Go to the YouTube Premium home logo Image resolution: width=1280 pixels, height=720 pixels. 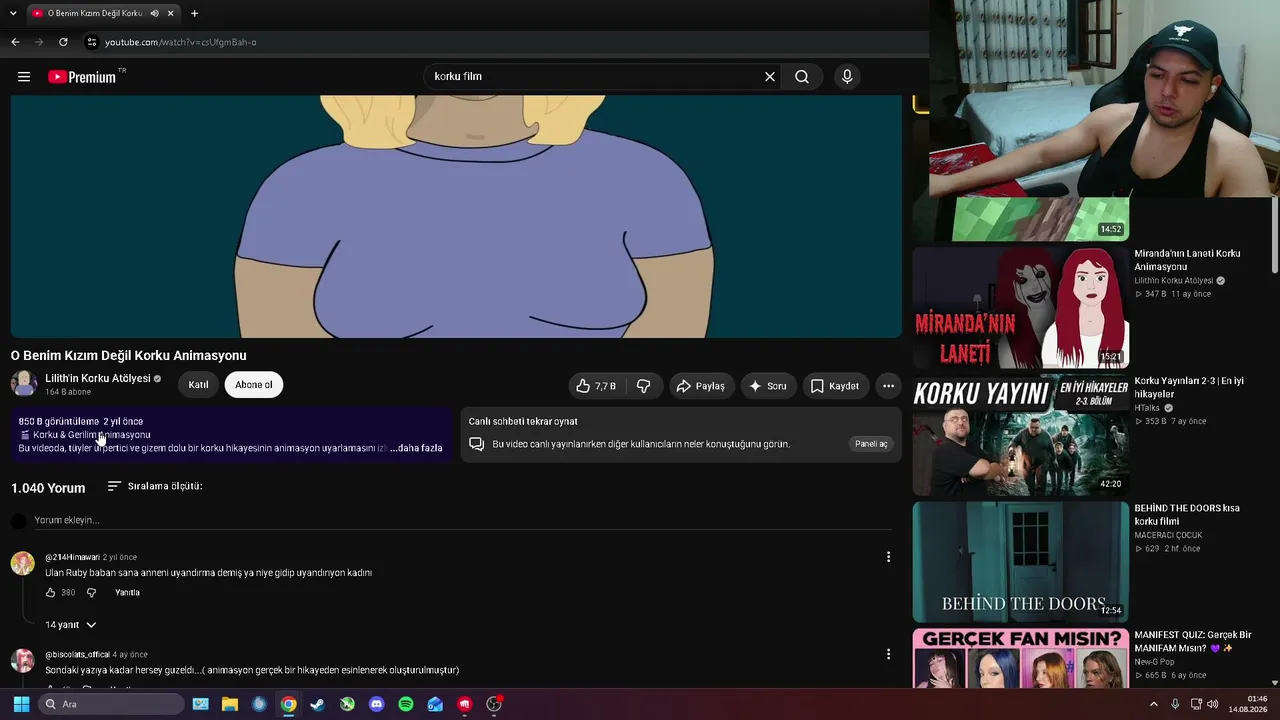[x=83, y=77]
